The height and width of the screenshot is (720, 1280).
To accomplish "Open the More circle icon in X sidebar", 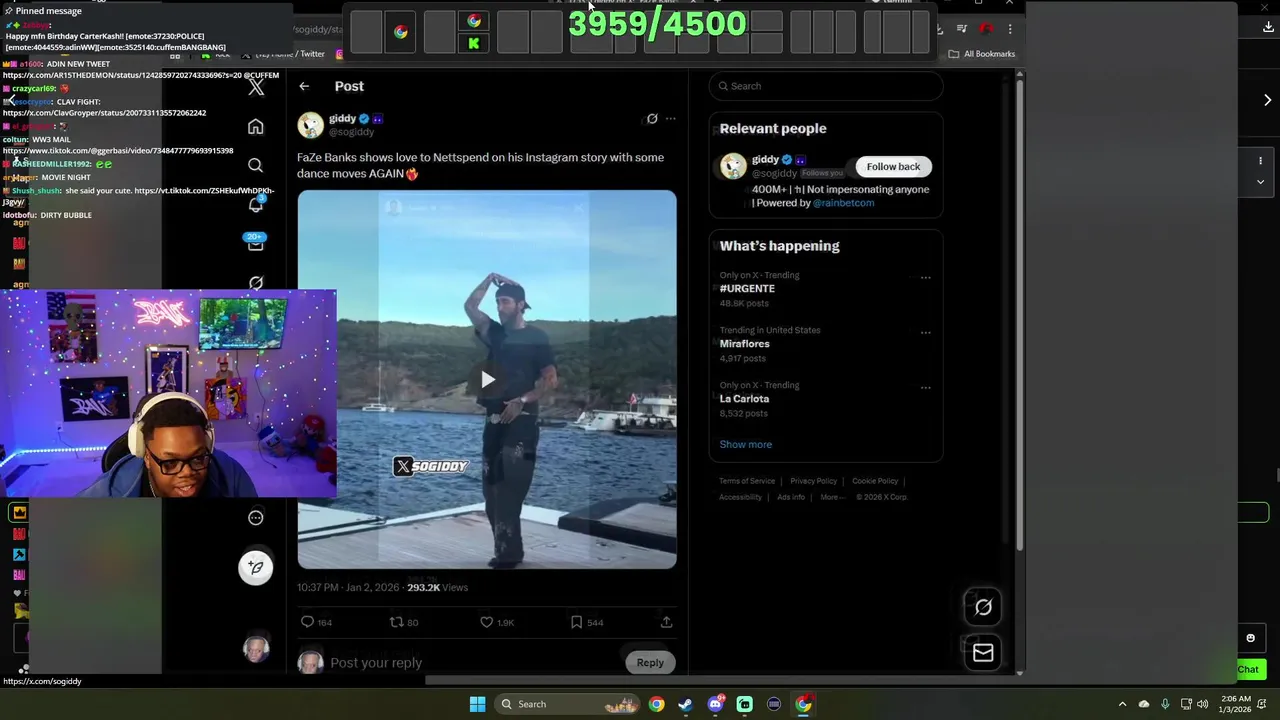I will coord(256,517).
